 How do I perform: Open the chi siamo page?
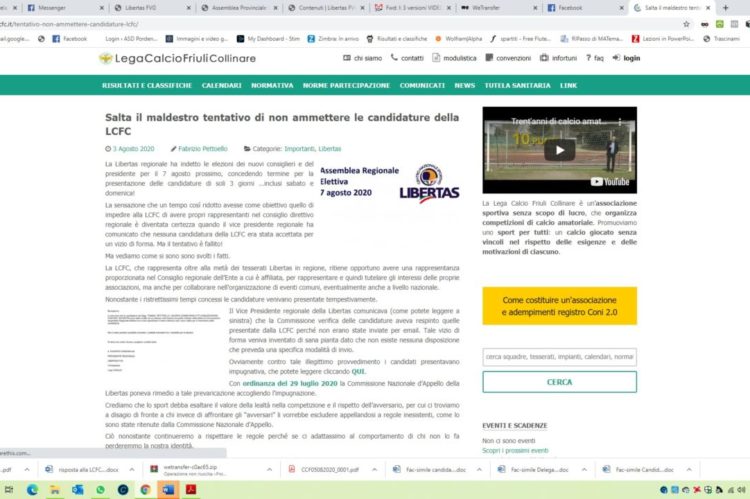pos(362,58)
